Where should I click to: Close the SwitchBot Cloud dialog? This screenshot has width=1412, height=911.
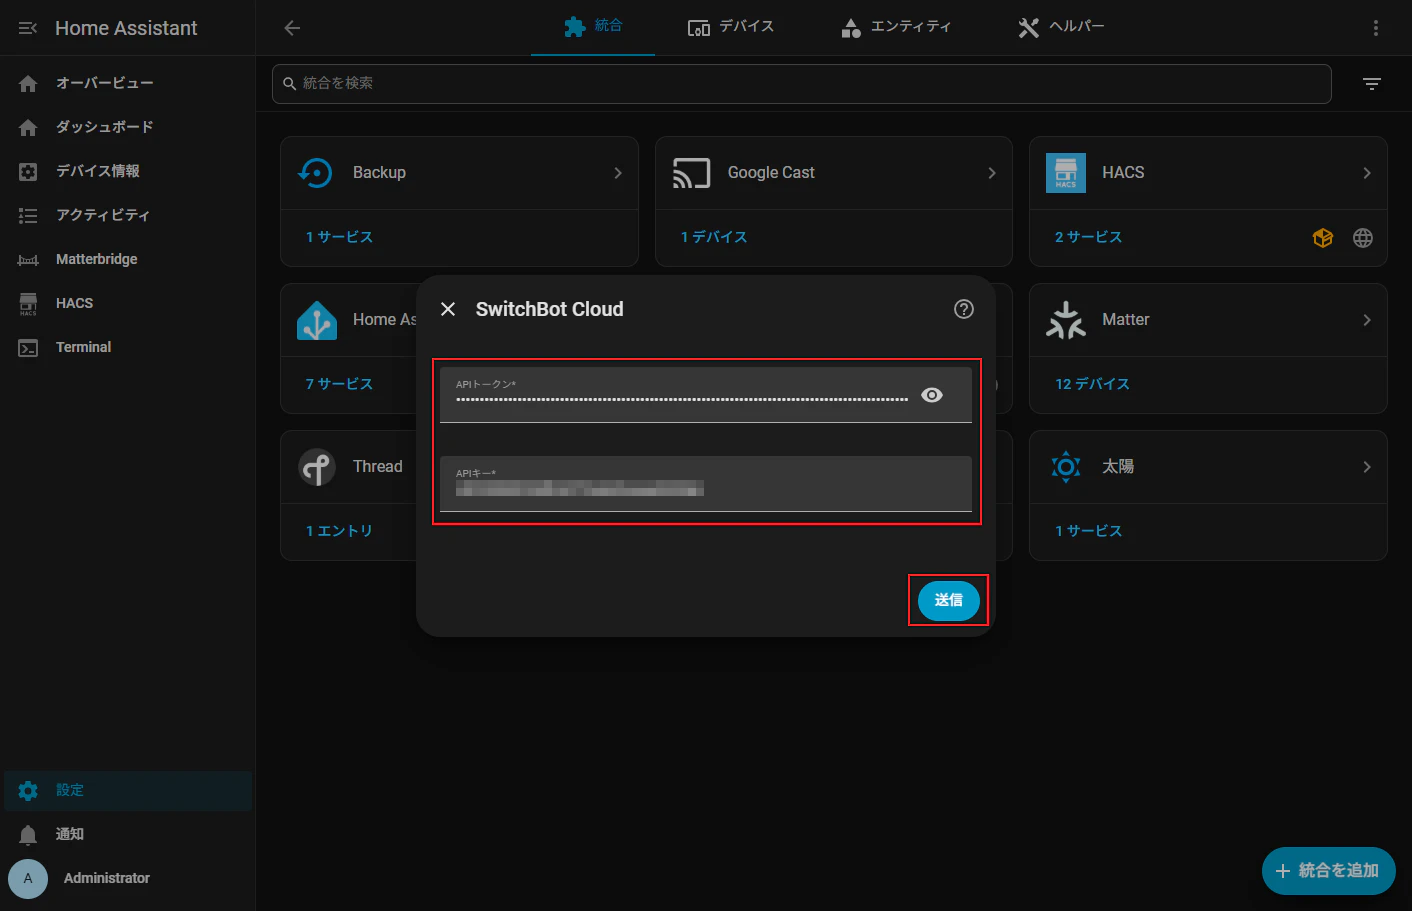(448, 309)
